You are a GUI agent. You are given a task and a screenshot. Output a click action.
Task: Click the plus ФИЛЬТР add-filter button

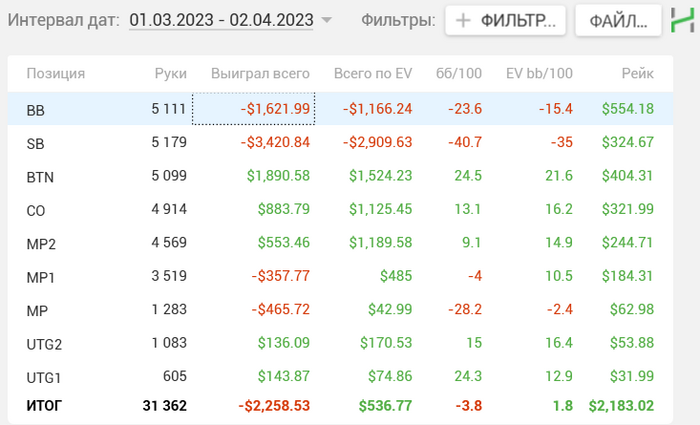[x=506, y=20]
